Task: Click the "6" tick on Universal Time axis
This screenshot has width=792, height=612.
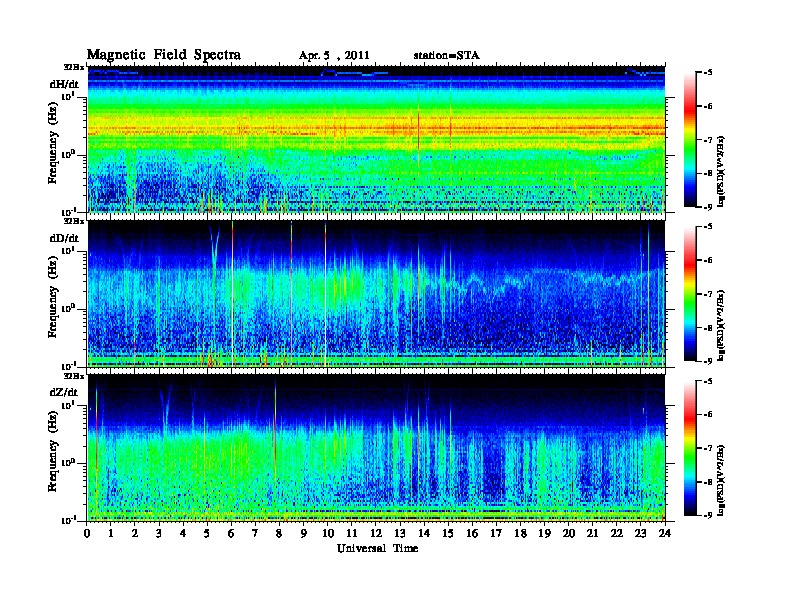Action: coord(232,533)
